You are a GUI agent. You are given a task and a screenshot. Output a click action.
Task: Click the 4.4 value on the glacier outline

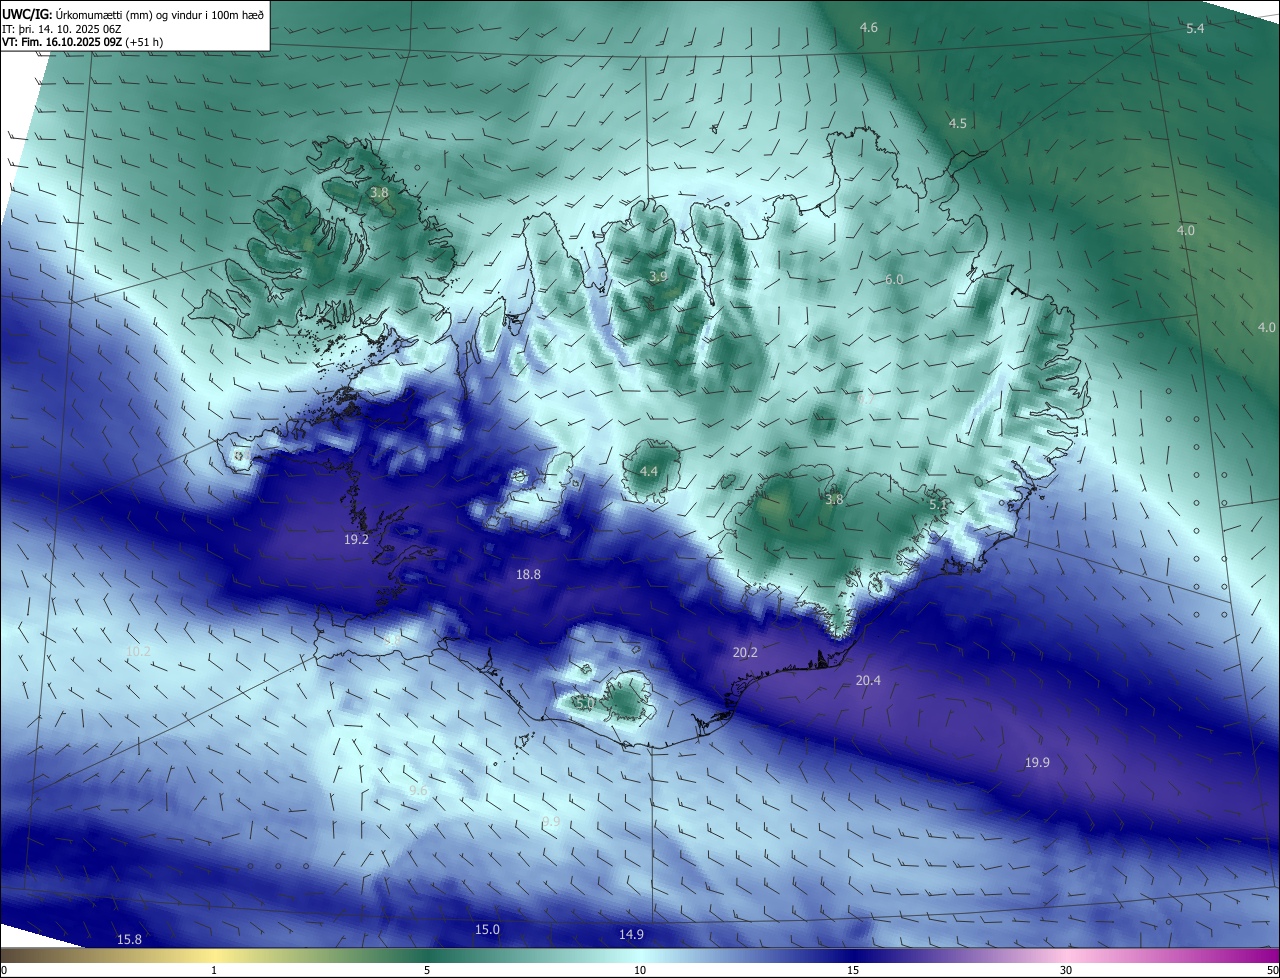click(x=649, y=471)
